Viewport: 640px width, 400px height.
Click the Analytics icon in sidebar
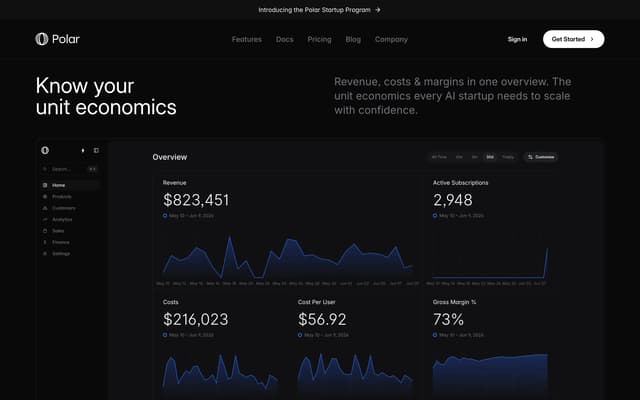click(x=45, y=220)
